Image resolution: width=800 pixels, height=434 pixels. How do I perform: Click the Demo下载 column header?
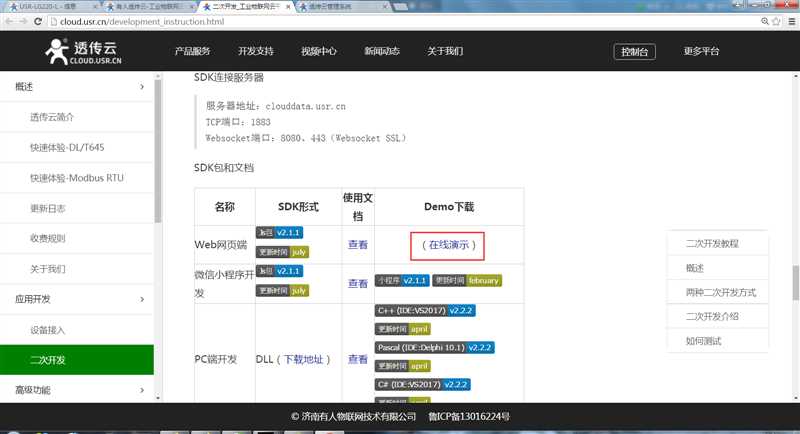click(449, 207)
